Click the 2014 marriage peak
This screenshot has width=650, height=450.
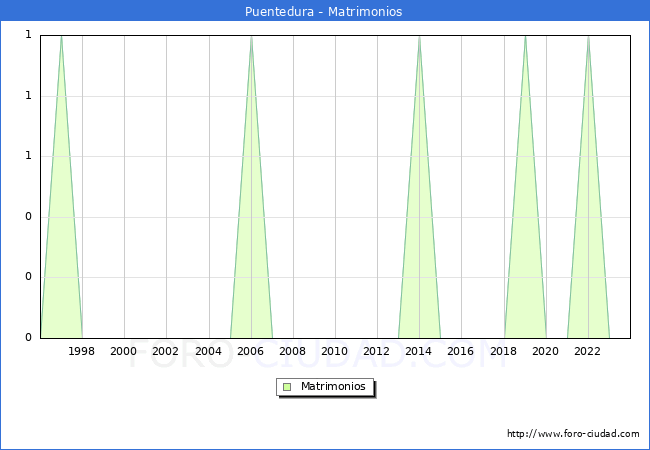[x=419, y=38]
